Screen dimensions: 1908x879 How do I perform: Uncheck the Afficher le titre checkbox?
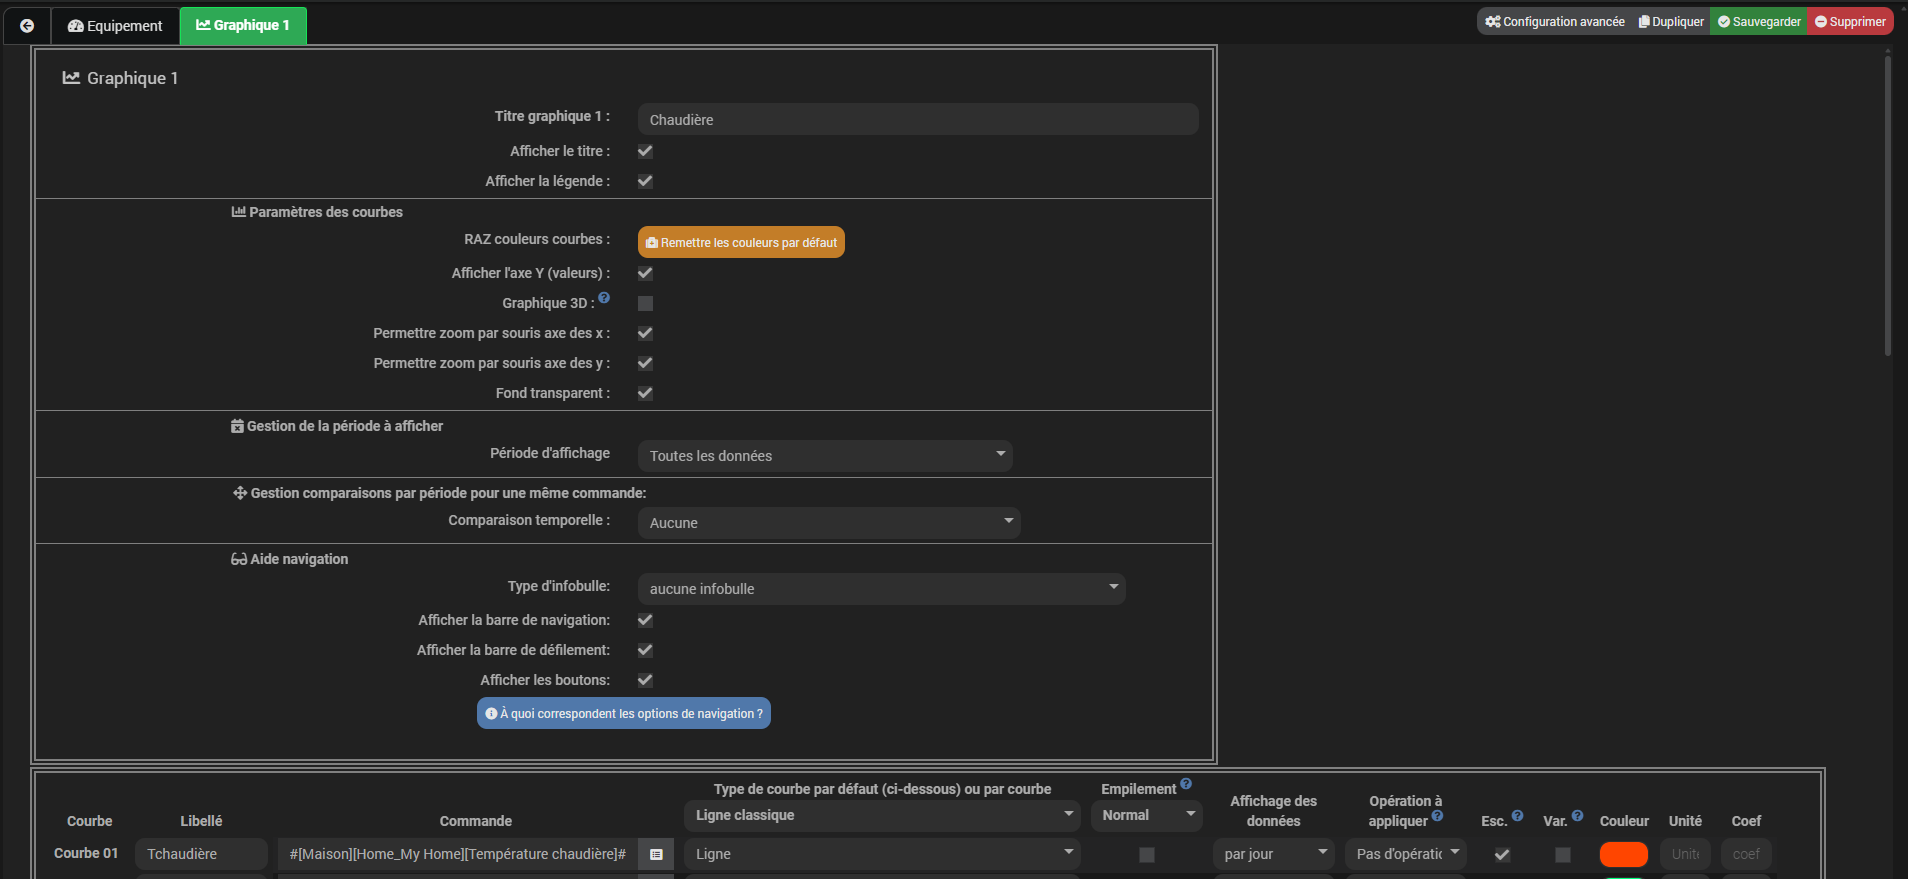[645, 151]
